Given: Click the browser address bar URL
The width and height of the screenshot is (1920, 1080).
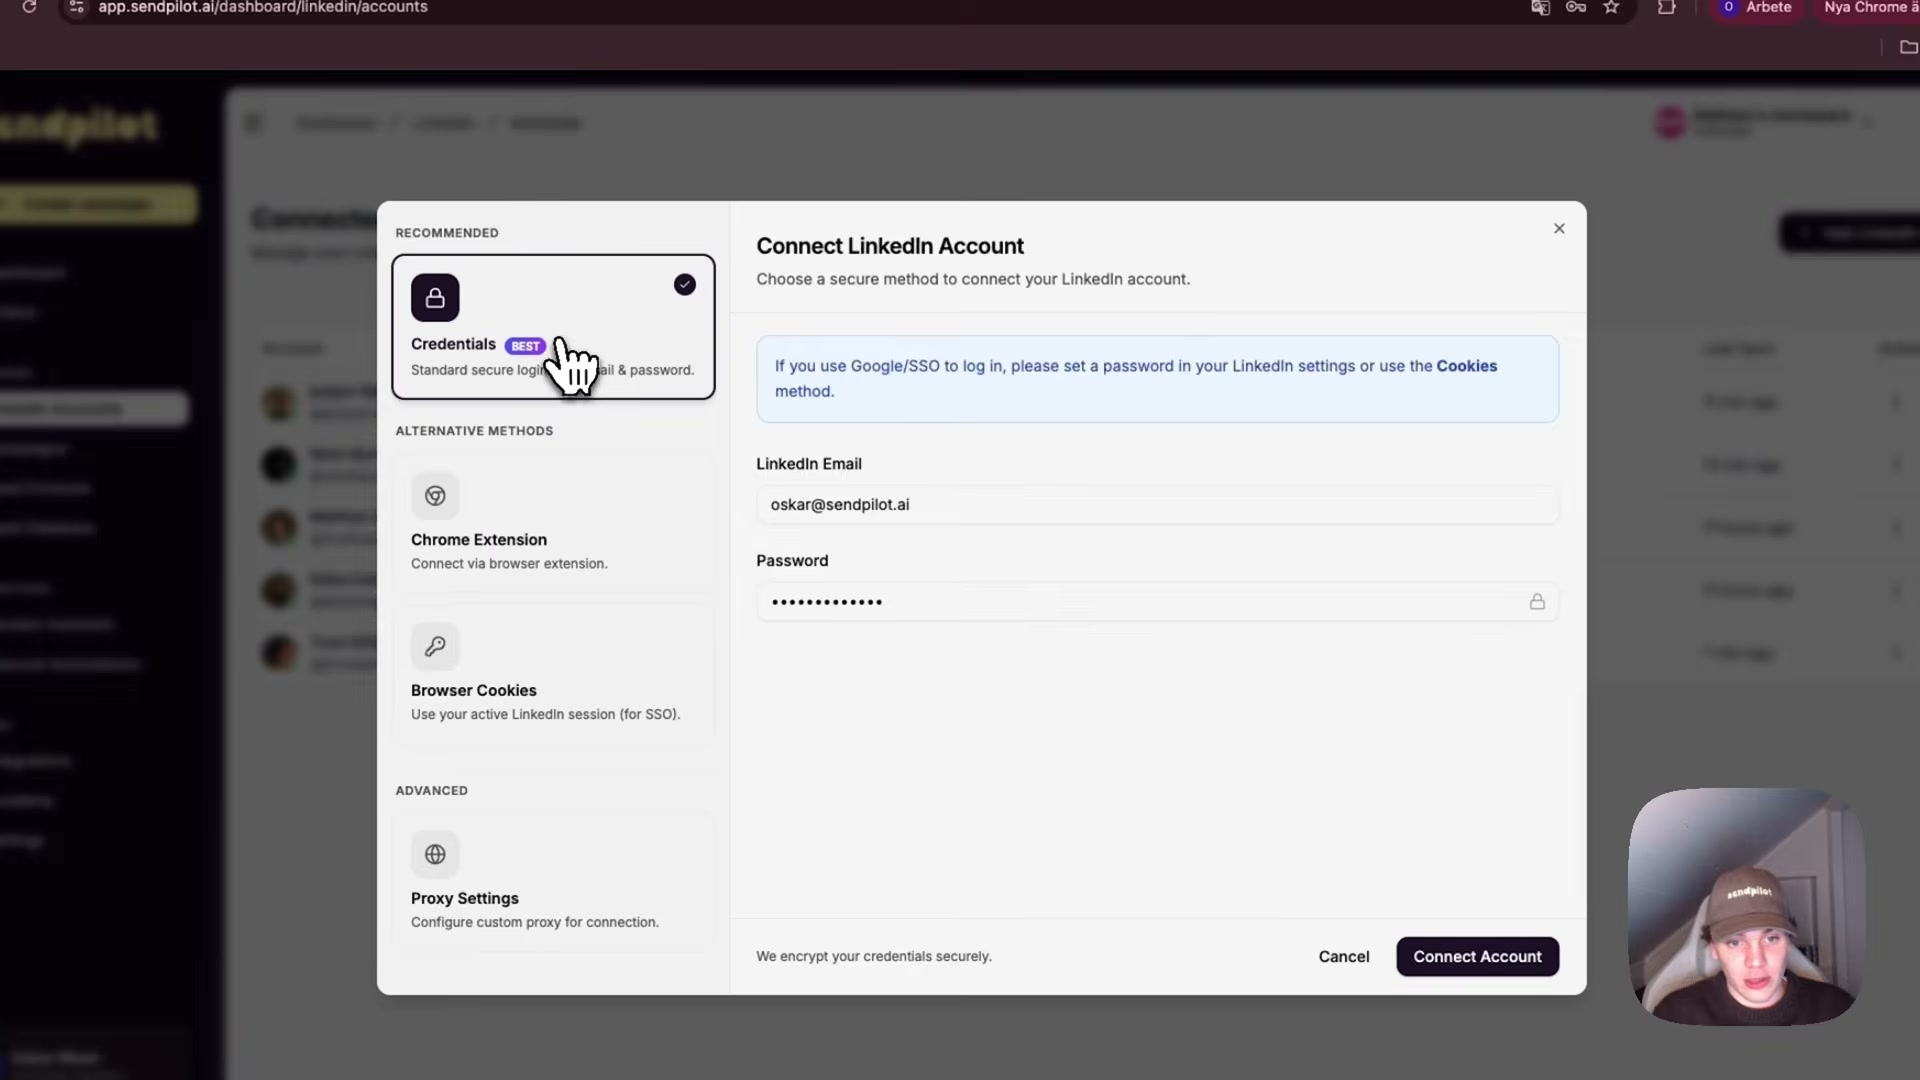Looking at the screenshot, I should pyautogui.click(x=263, y=7).
